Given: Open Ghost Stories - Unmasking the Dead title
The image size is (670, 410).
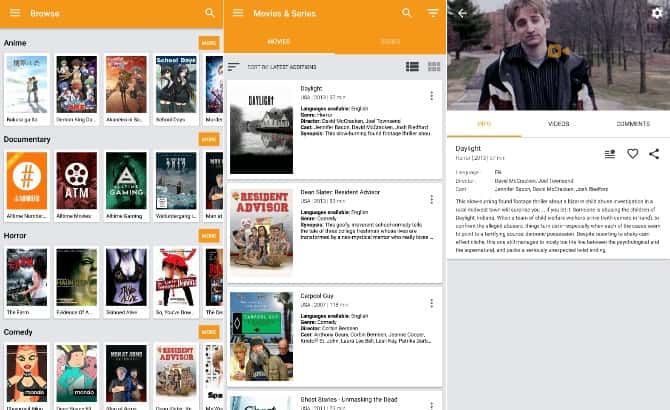Looking at the screenshot, I should pos(349,400).
